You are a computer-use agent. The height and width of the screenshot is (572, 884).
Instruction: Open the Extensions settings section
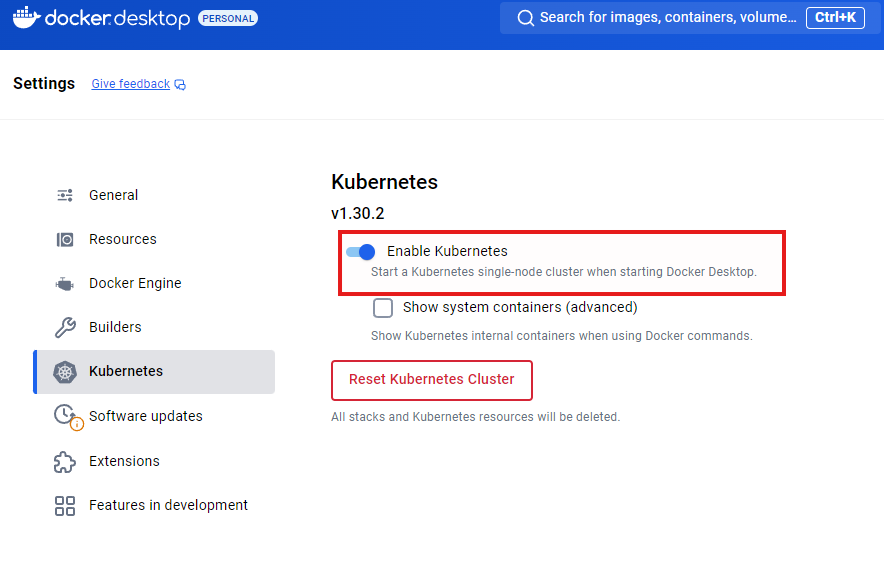pos(154,461)
